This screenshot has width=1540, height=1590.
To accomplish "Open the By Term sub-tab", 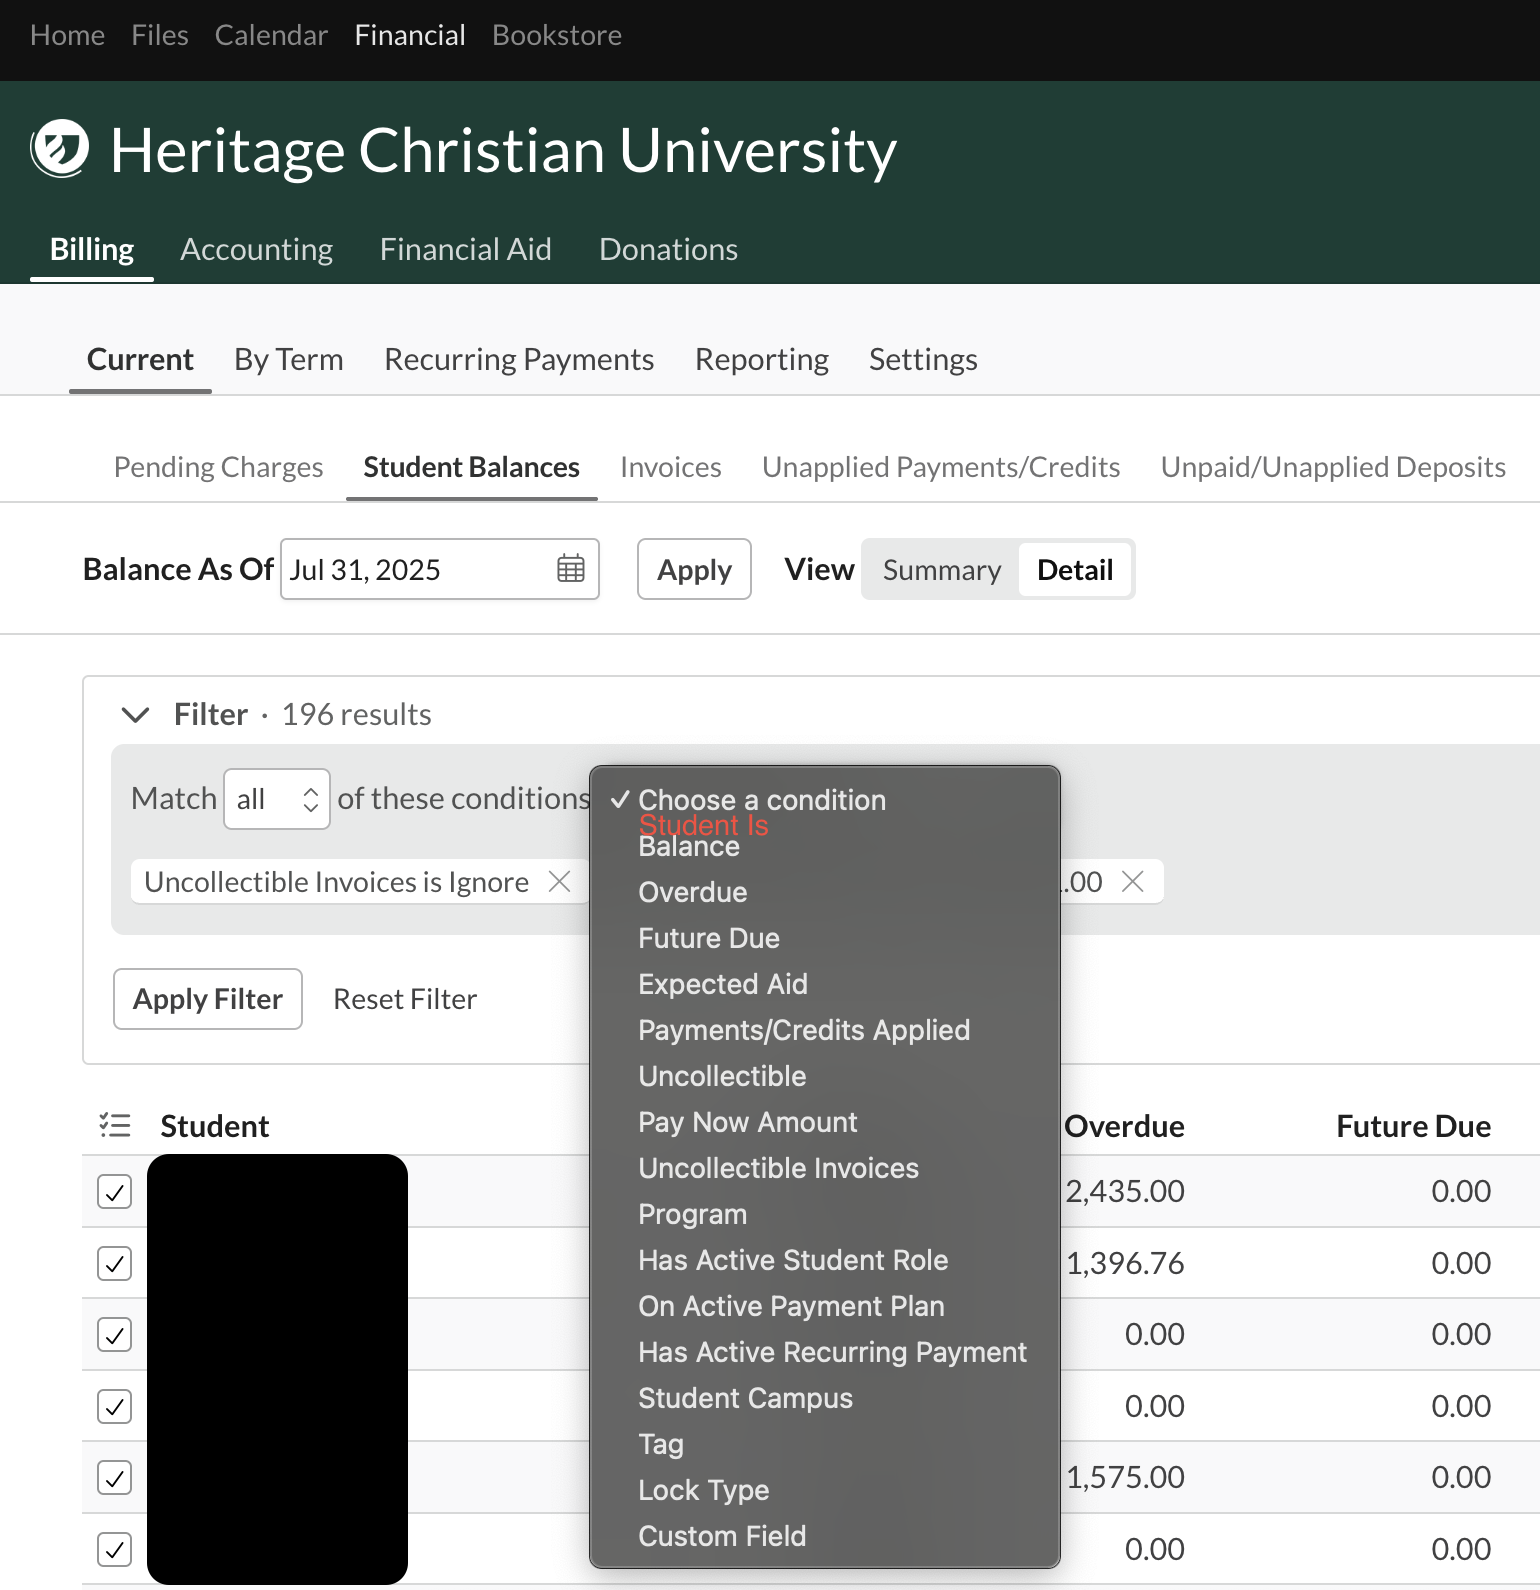I will click(x=289, y=359).
